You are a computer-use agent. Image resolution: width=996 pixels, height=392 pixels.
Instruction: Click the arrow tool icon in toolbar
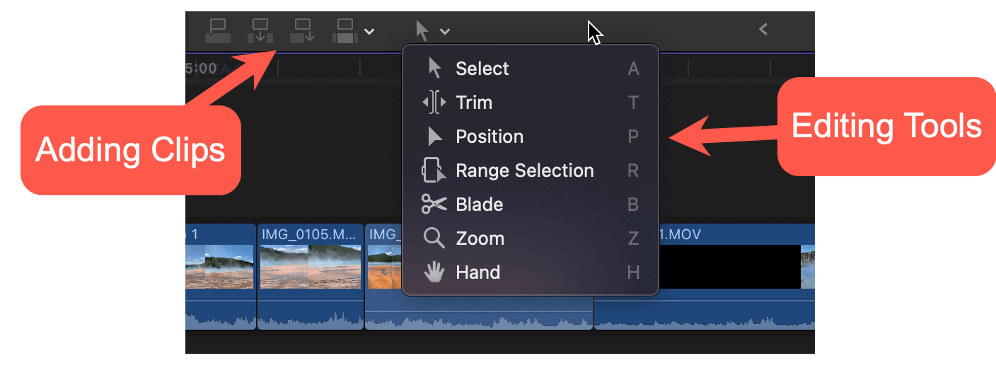422,30
